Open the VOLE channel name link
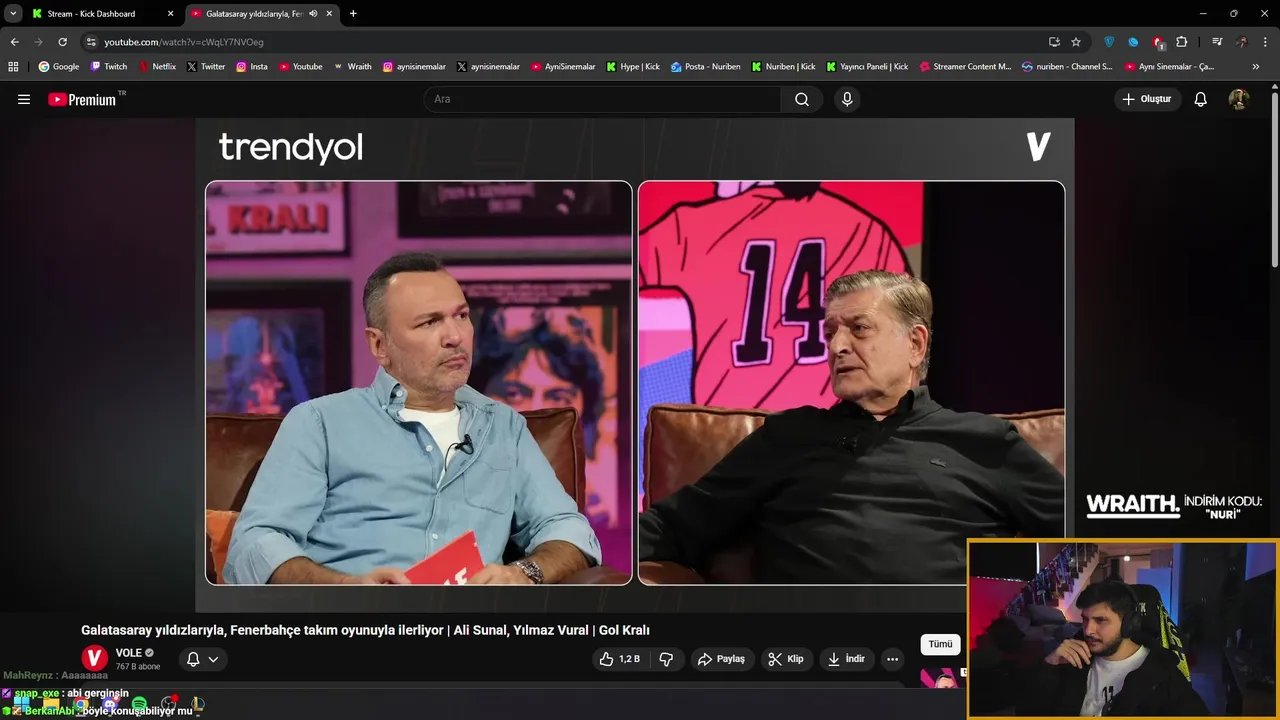The height and width of the screenshot is (720, 1280). click(129, 653)
